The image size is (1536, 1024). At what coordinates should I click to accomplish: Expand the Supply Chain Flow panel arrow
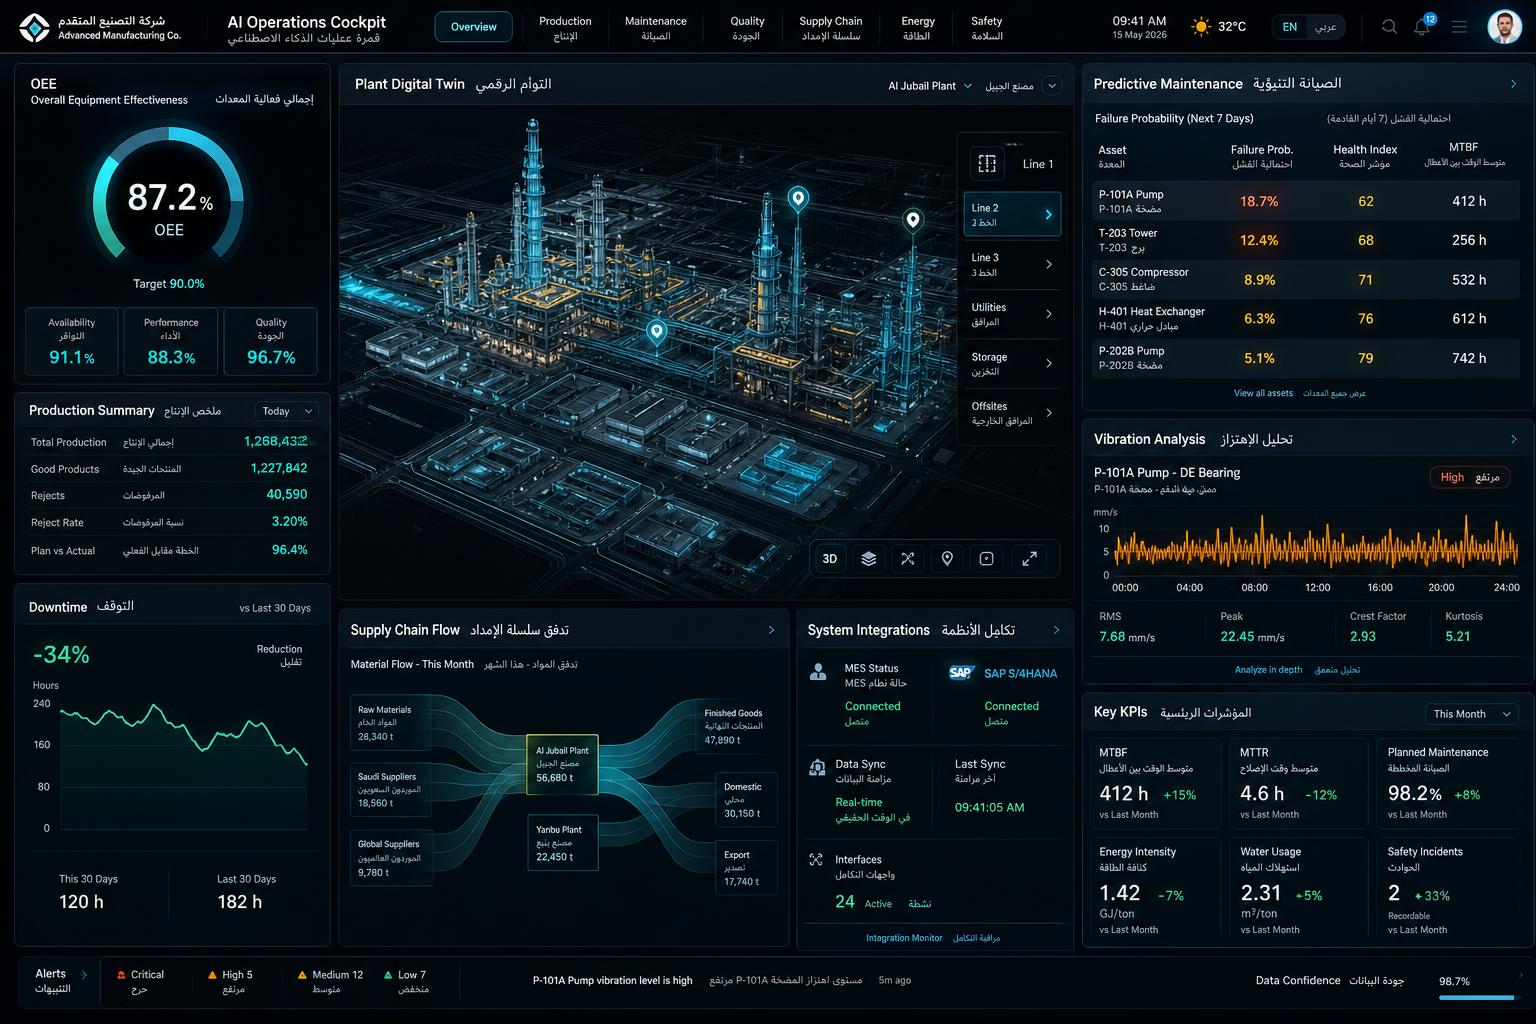coord(771,630)
